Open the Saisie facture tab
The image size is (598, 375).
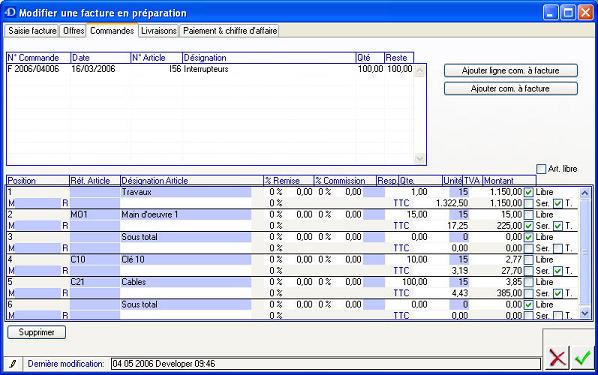coord(32,31)
